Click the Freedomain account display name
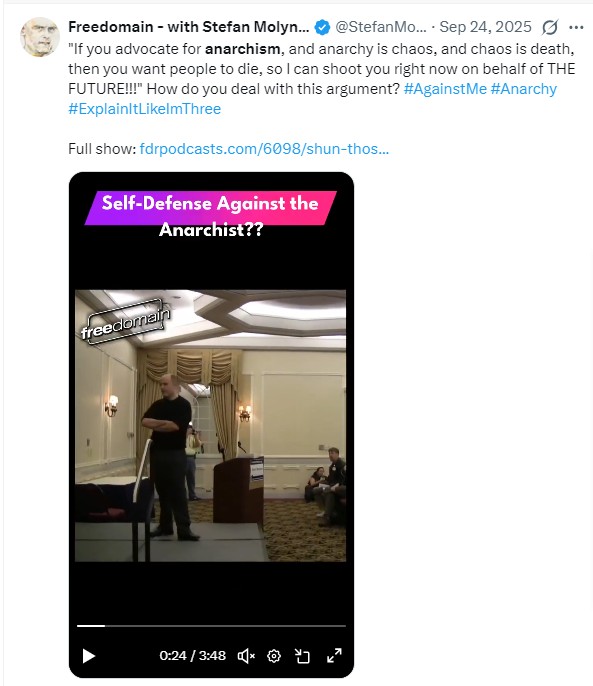This screenshot has width=593, height=686. [x=189, y=27]
